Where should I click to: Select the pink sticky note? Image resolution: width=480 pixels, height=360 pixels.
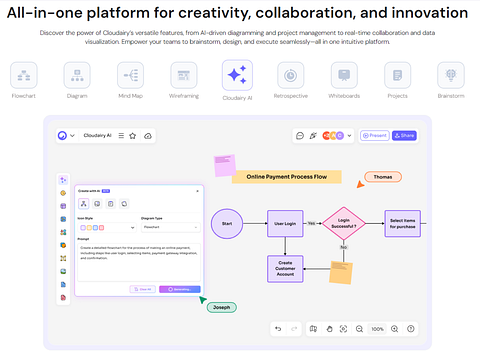click(x=224, y=165)
